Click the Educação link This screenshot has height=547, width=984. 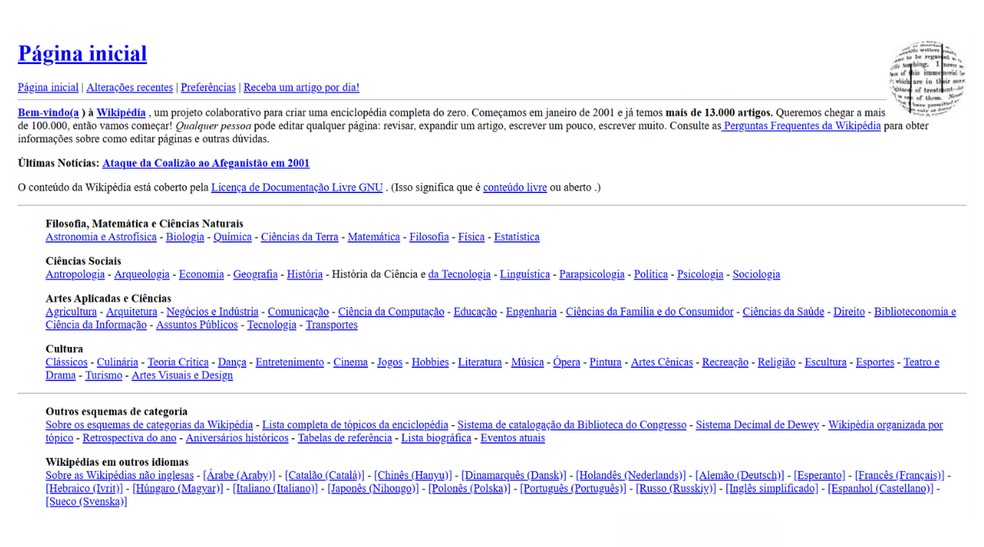[475, 312]
